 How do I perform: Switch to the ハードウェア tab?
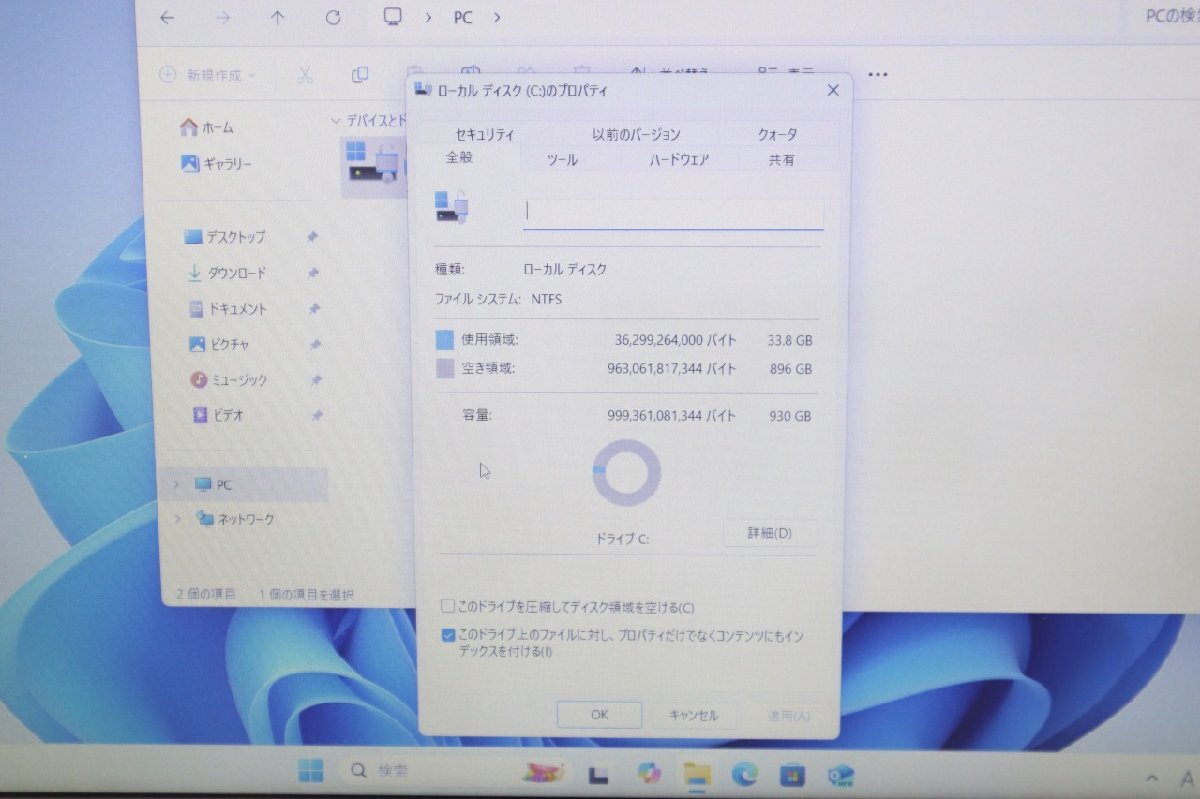pos(679,160)
